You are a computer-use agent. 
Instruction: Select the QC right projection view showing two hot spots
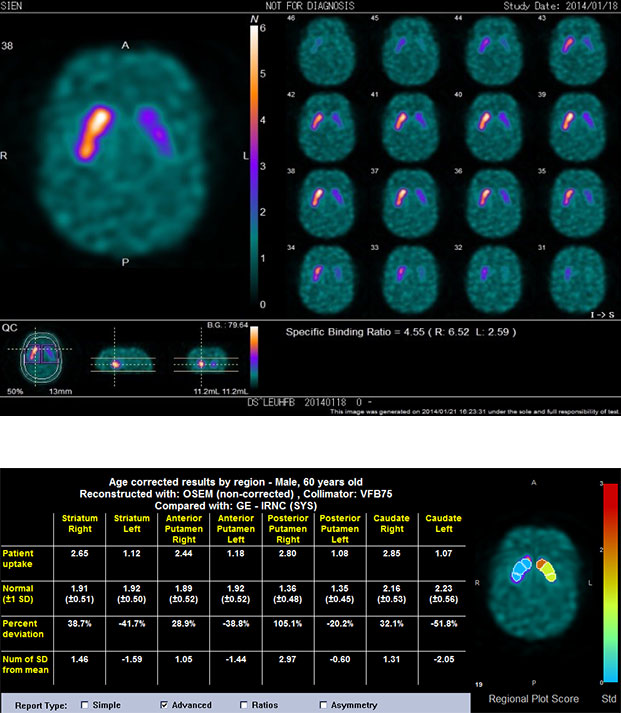point(206,358)
